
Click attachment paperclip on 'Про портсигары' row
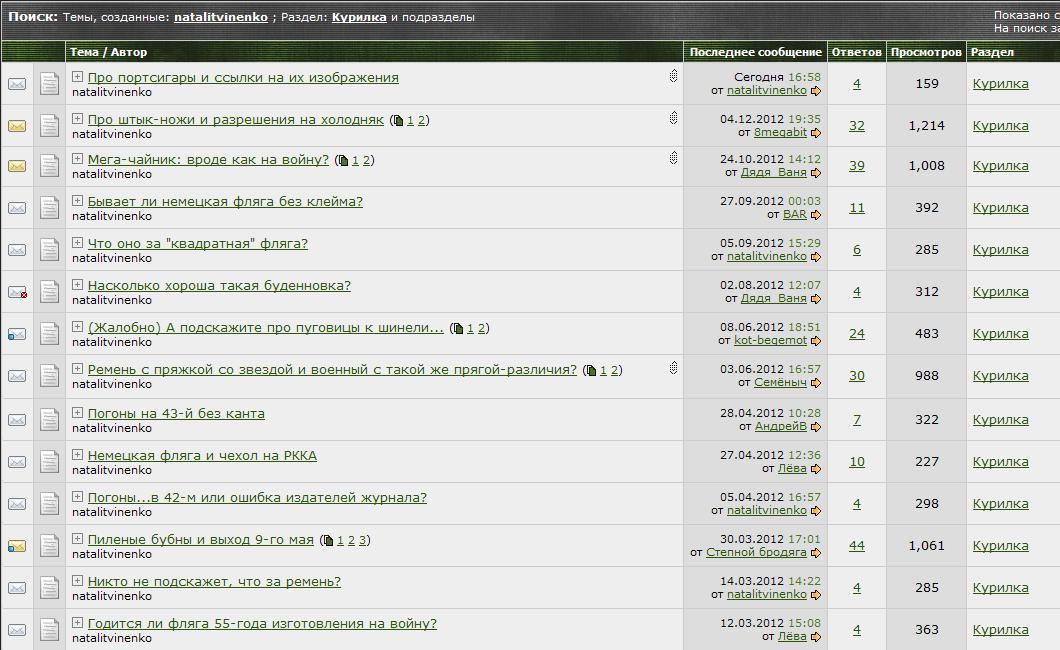pyautogui.click(x=673, y=76)
